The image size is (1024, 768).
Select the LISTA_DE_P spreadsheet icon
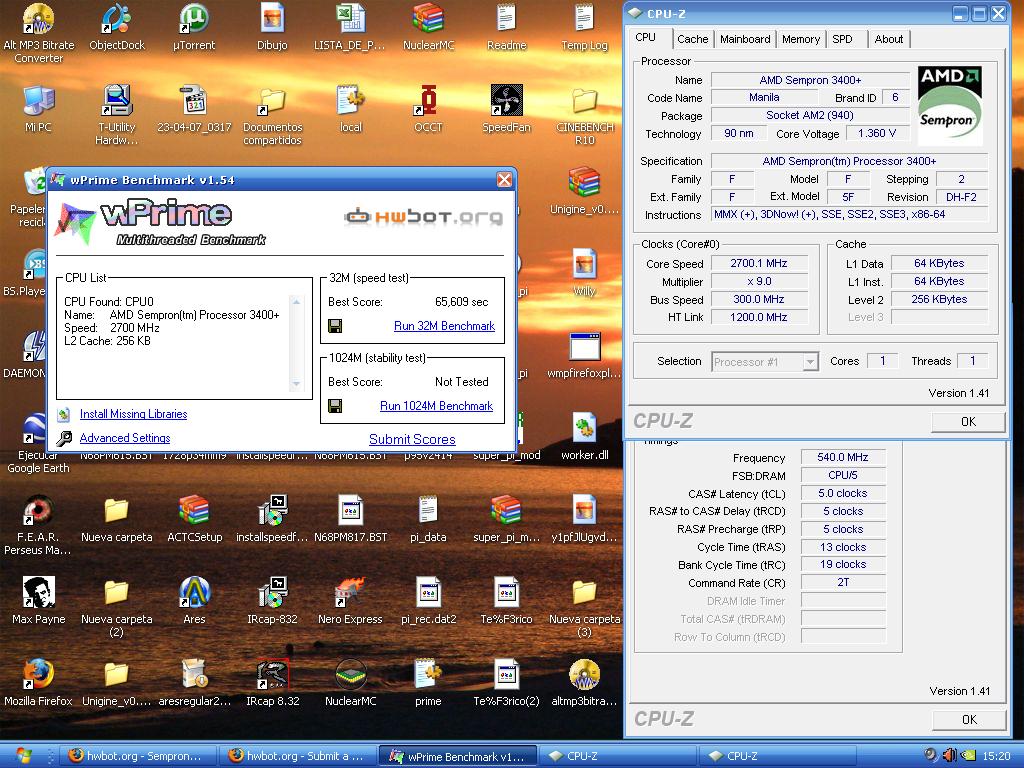tap(350, 18)
